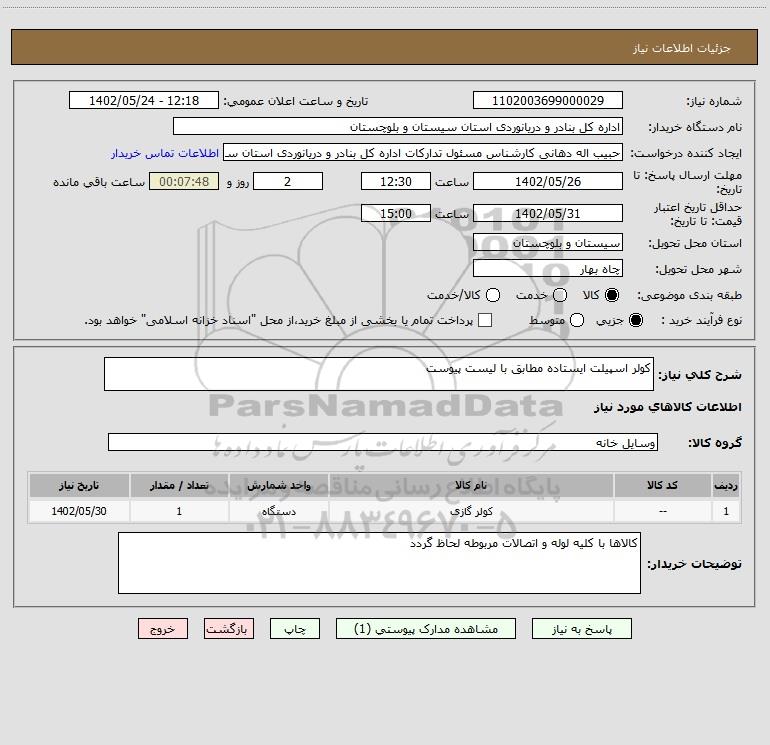Click the general description box کولر اسپیلت
The height and width of the screenshot is (745, 770).
pos(379,374)
